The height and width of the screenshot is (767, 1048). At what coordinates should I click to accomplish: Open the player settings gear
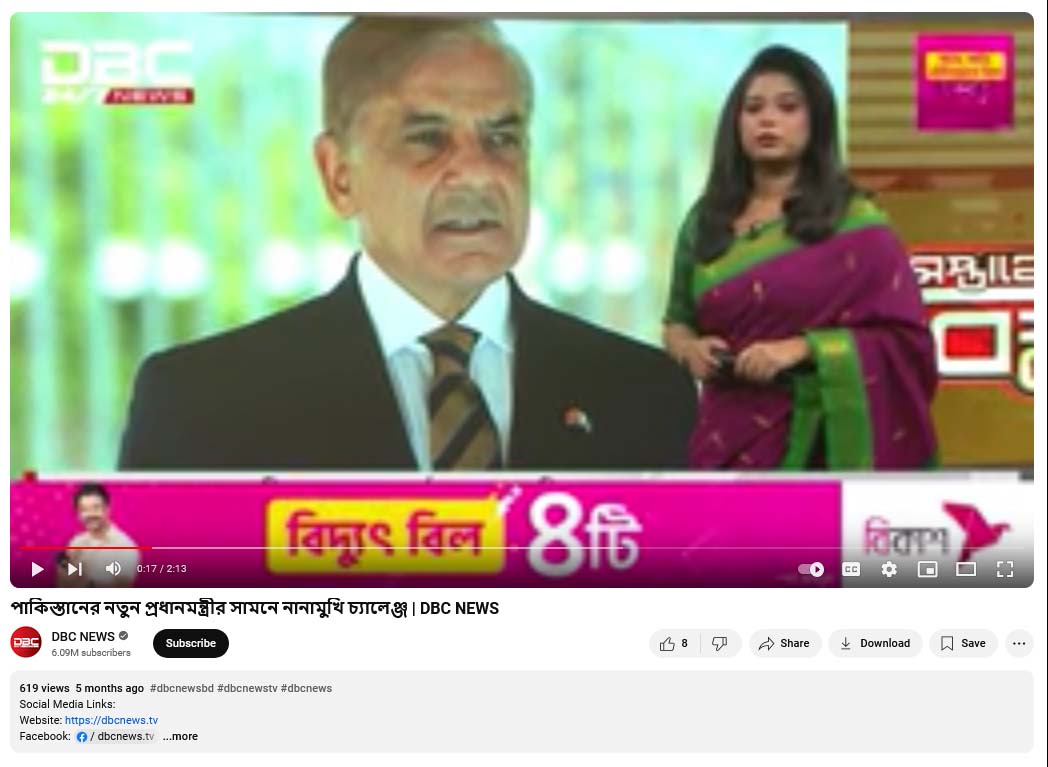(x=889, y=569)
